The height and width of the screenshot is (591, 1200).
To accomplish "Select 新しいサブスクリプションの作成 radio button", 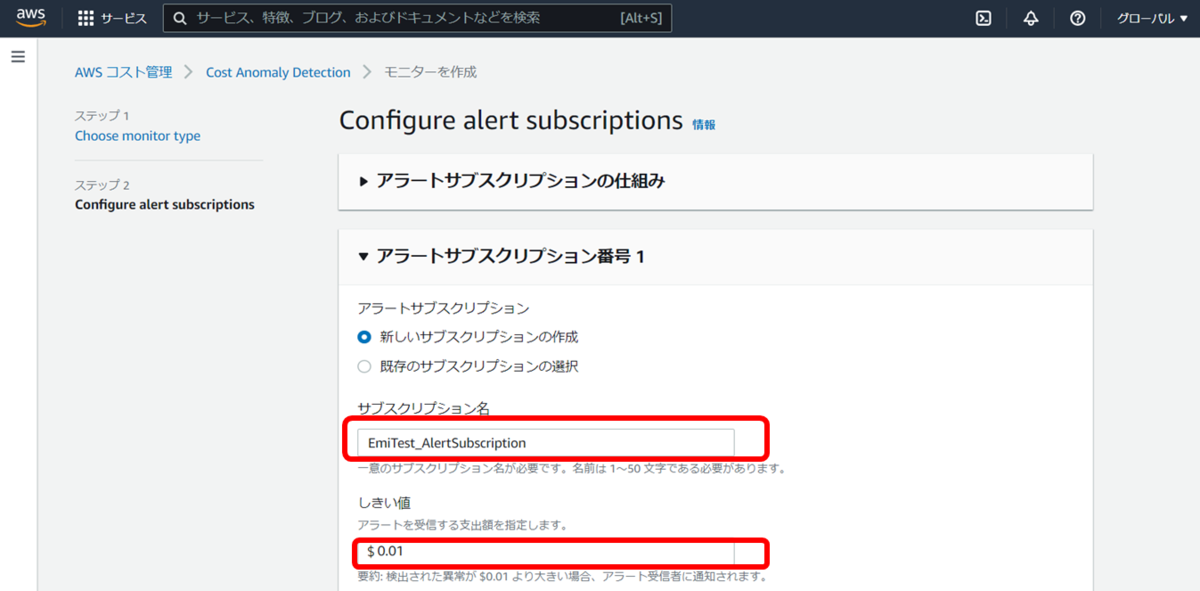I will [x=364, y=337].
